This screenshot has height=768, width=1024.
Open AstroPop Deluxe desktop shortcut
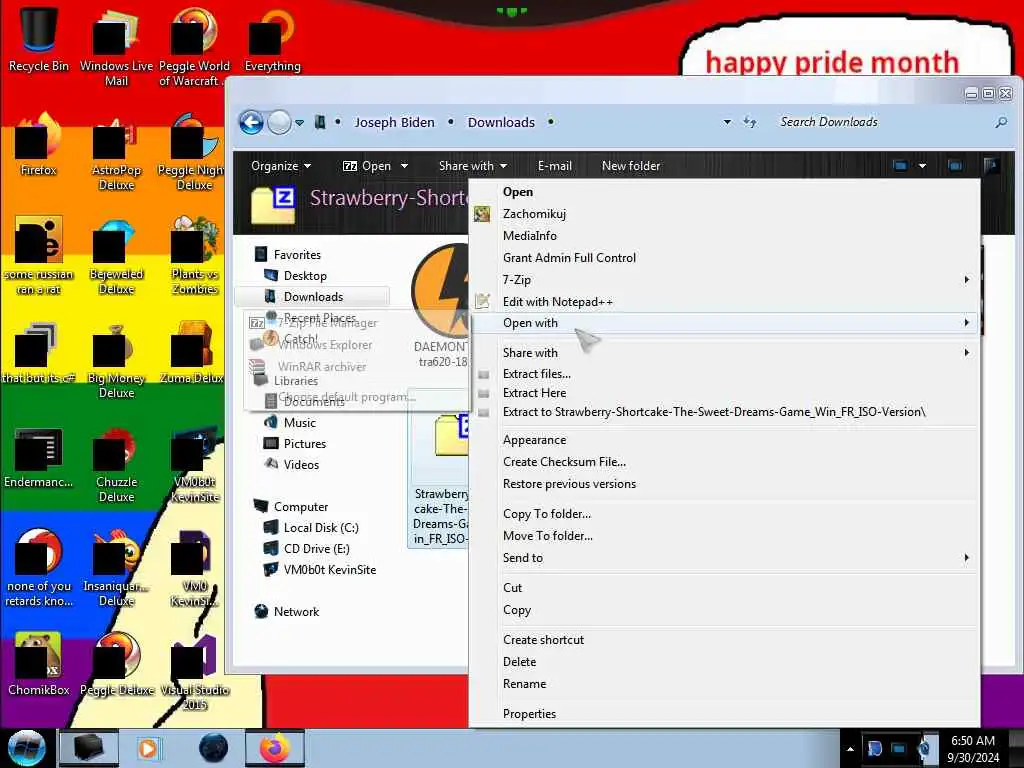pyautogui.click(x=116, y=152)
